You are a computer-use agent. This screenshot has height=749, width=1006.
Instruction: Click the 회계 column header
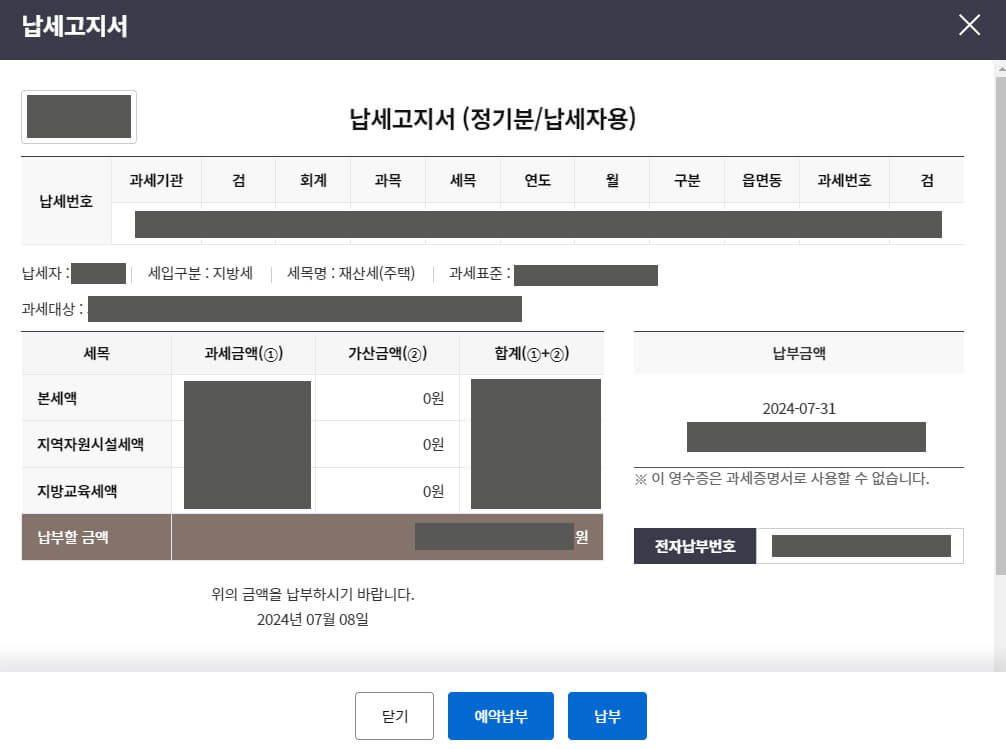(x=312, y=181)
